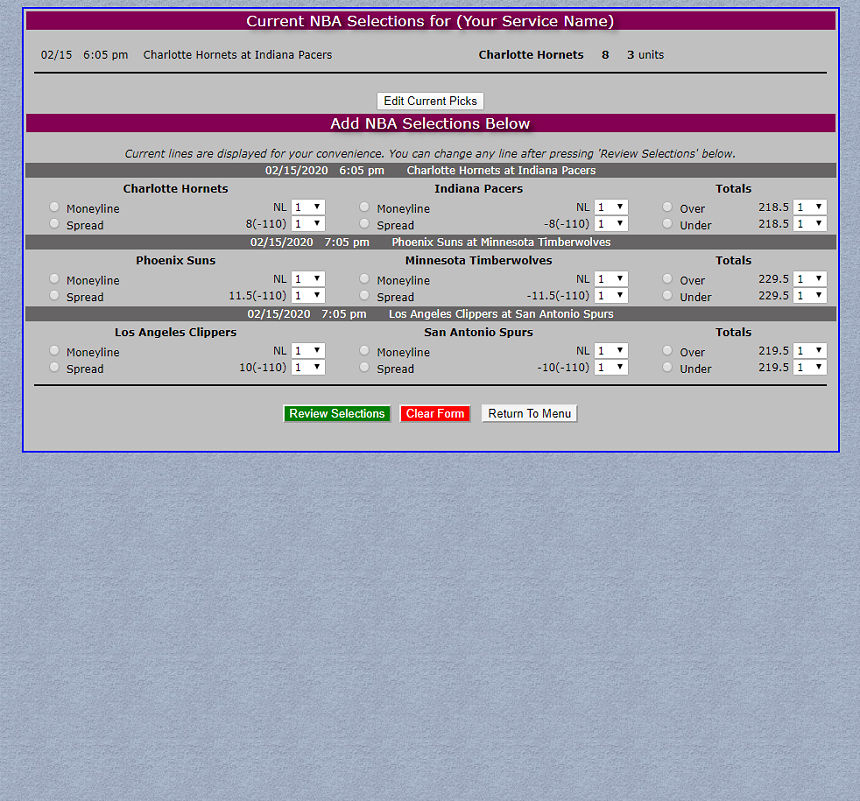860x801 pixels.
Task: Open units dropdown for Los Angeles Clippers Moneyline
Action: click(308, 351)
